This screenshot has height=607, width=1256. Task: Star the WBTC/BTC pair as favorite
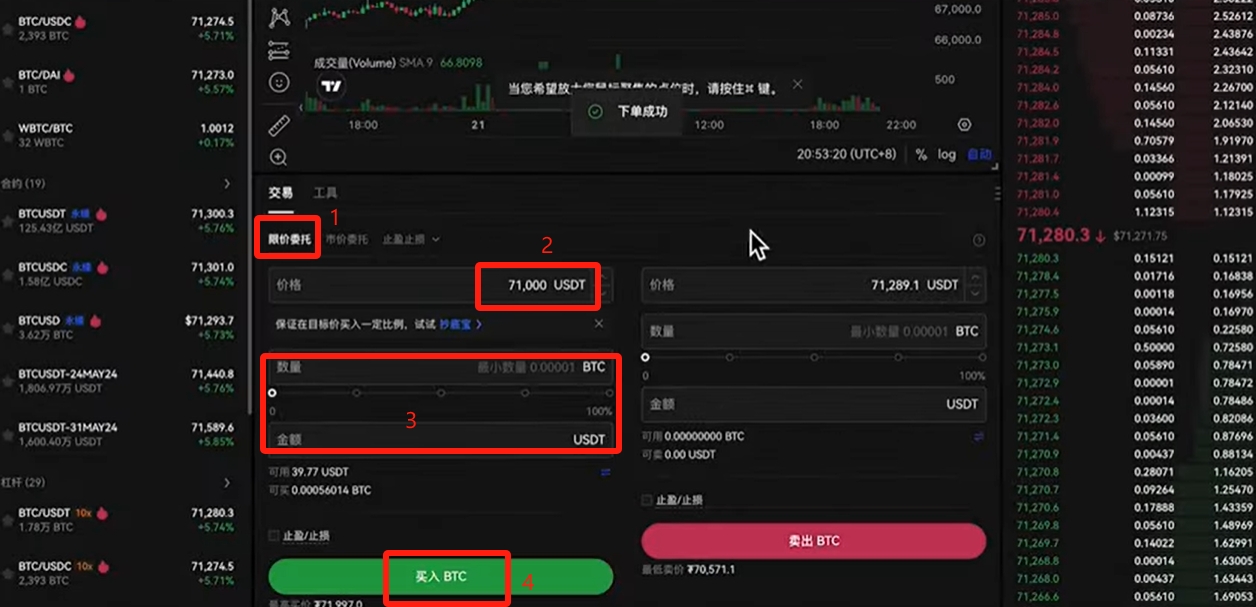(8, 136)
